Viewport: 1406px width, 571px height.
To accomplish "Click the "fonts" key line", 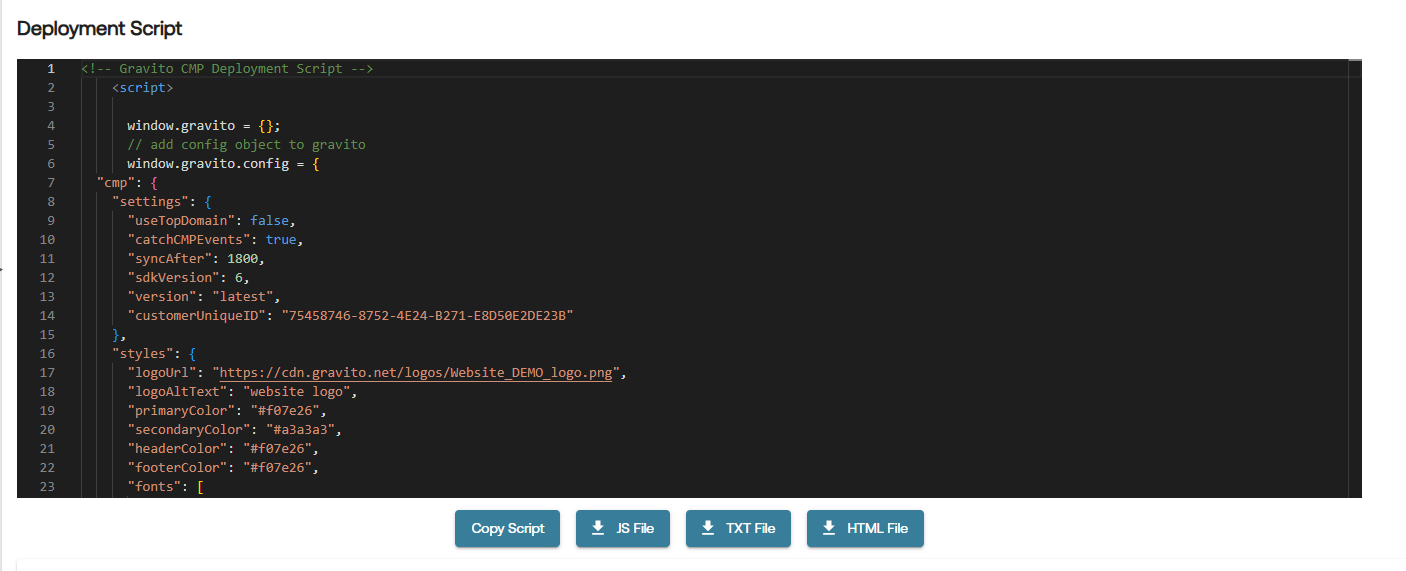I will click(x=165, y=487).
